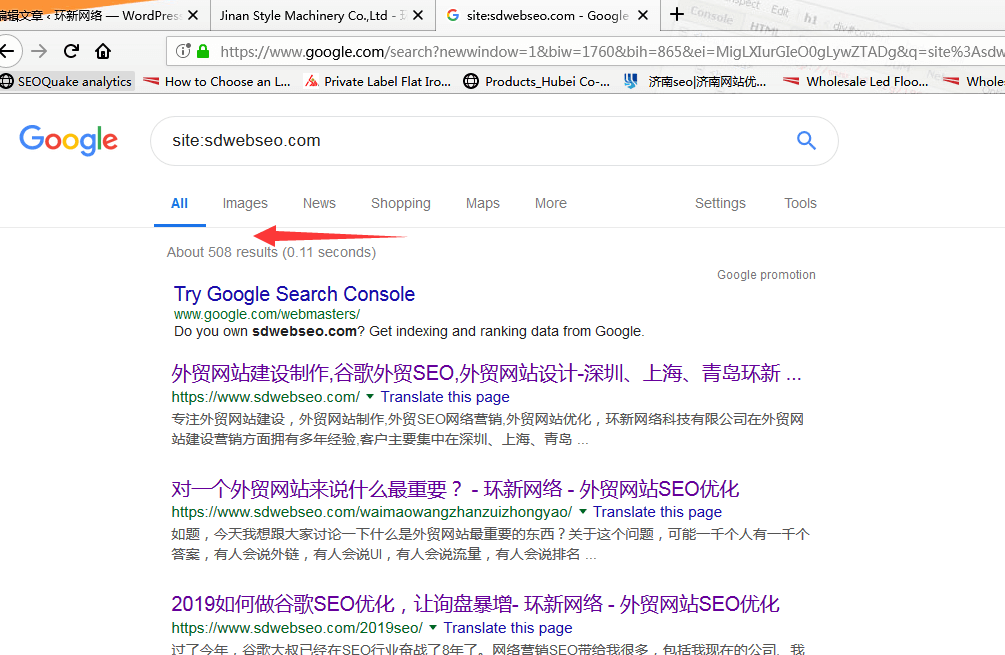Switch to News results
Viewport: 1005px width, 655px height.
pyautogui.click(x=319, y=203)
